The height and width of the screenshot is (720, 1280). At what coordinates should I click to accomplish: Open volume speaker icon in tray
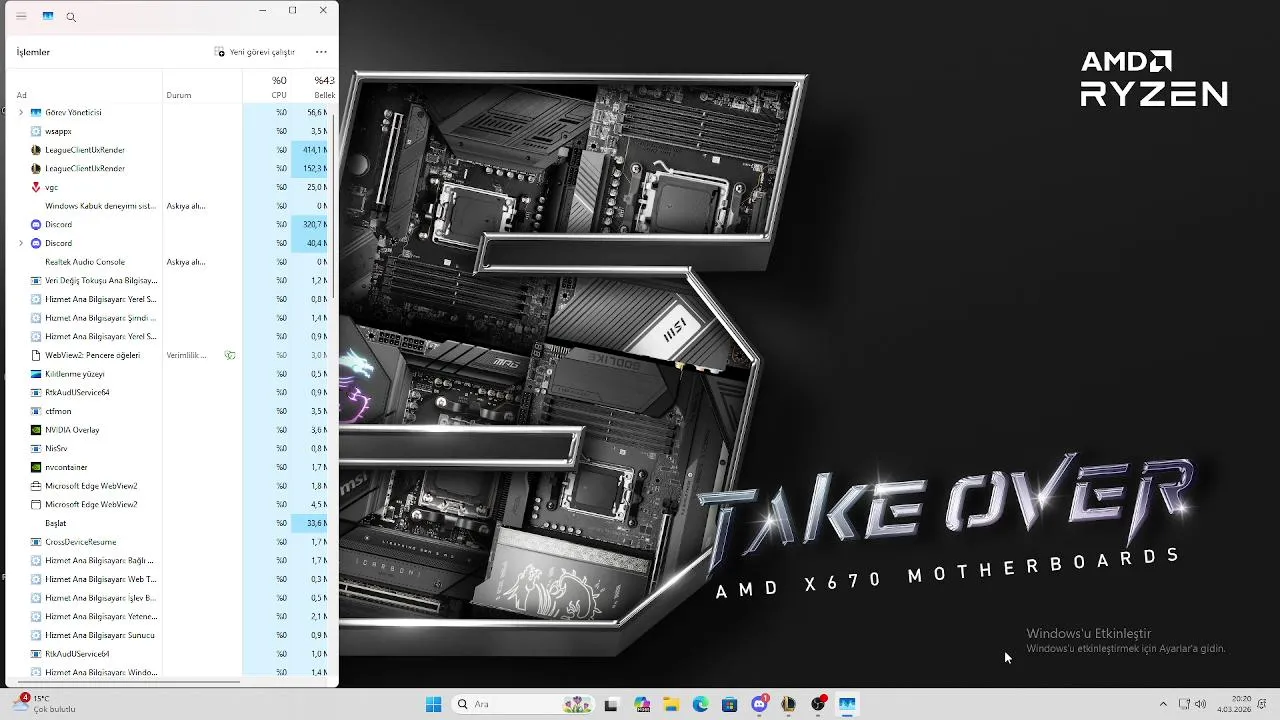pyautogui.click(x=1200, y=704)
